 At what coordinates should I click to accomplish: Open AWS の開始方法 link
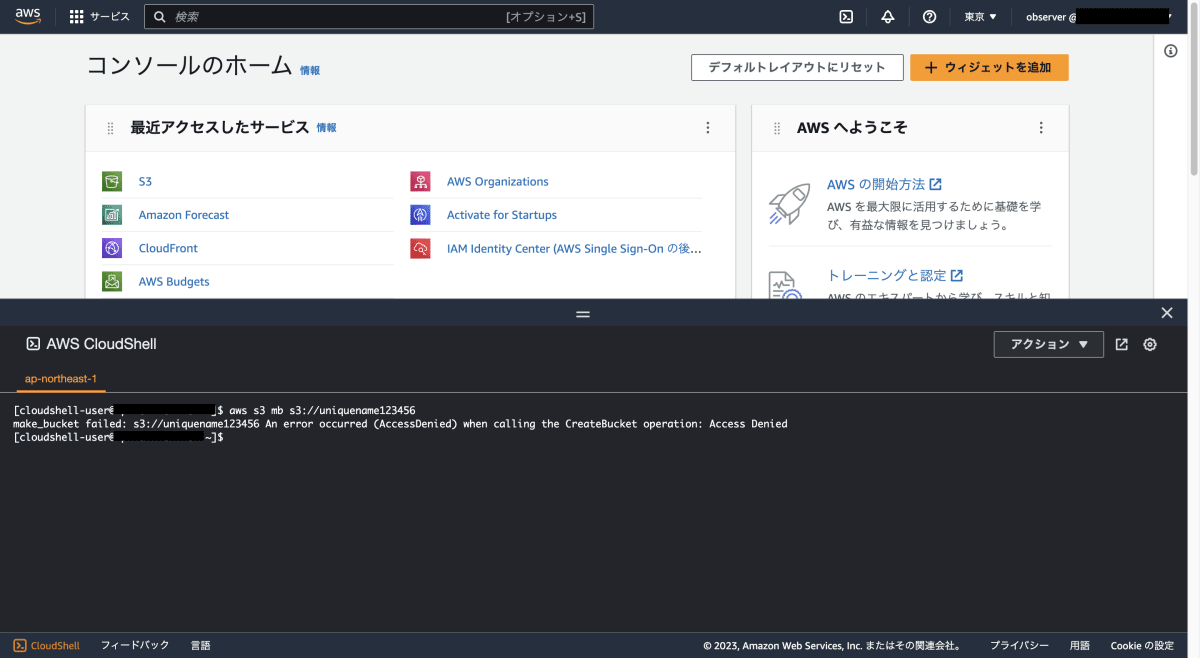(884, 185)
